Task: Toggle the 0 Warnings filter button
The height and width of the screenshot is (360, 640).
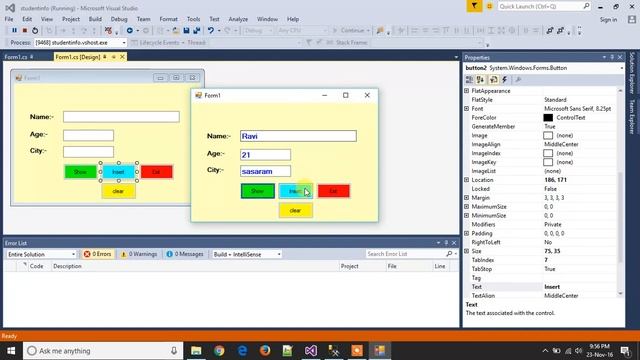Action: (139, 254)
